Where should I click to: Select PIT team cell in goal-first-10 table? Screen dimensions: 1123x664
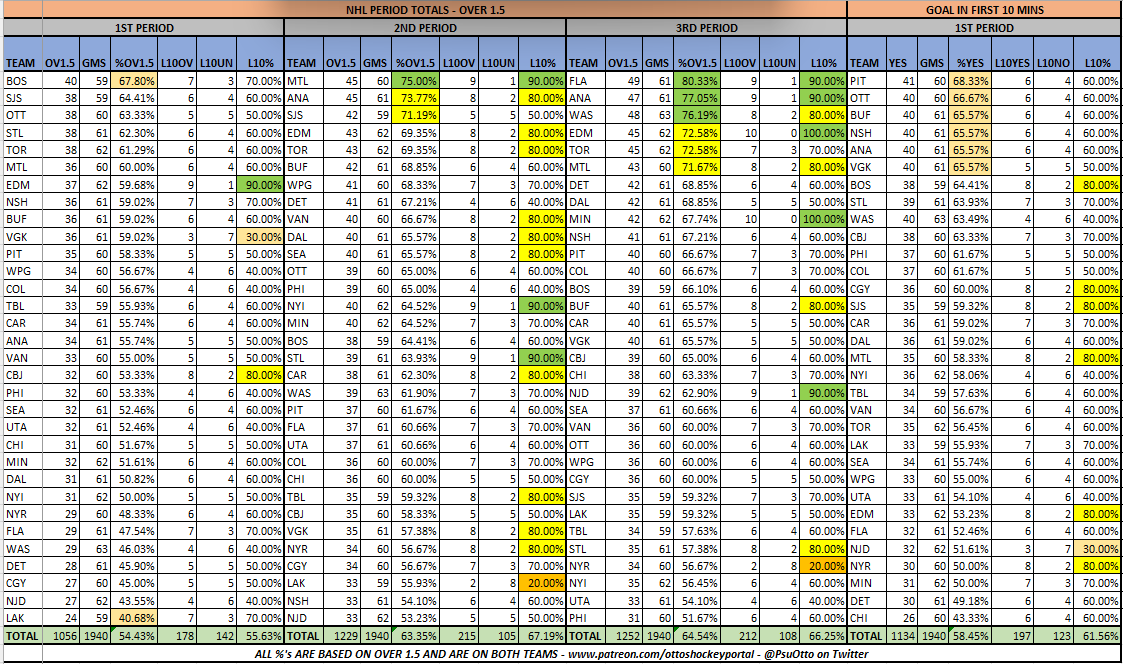coord(866,81)
